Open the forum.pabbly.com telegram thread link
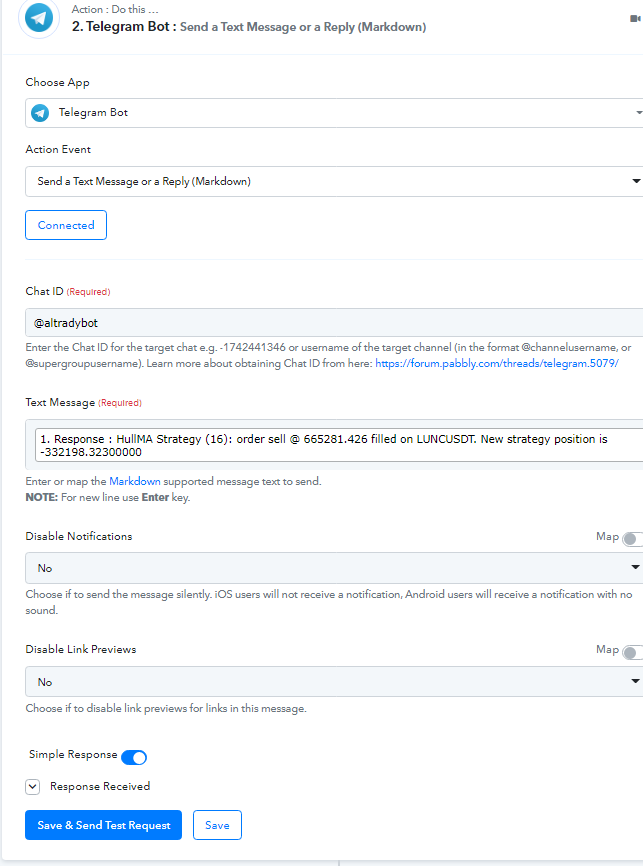Image resolution: width=643 pixels, height=866 pixels. click(497, 363)
